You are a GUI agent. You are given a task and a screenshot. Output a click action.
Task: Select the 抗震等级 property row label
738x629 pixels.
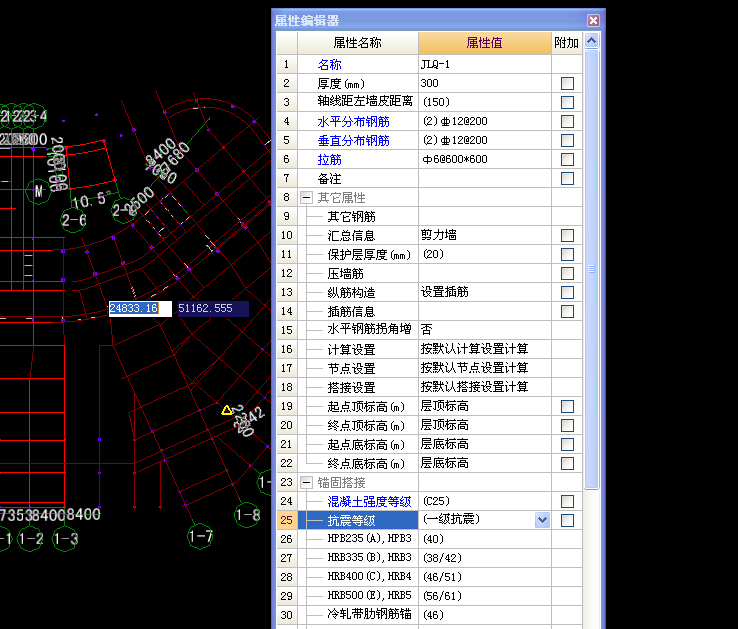point(358,520)
